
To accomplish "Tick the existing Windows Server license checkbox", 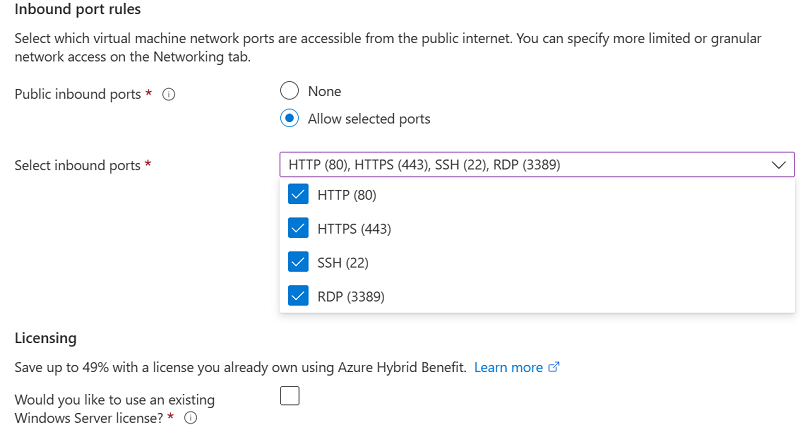I will (x=290, y=396).
